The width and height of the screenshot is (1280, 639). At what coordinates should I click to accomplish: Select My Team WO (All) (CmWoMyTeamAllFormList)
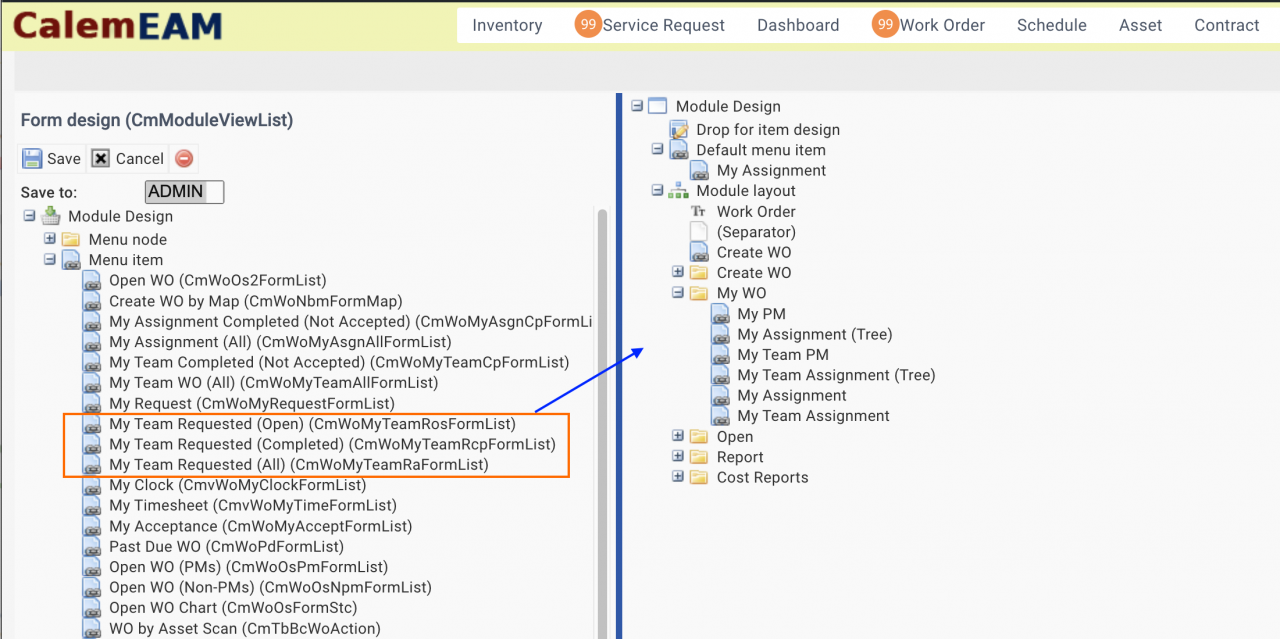click(x=274, y=383)
